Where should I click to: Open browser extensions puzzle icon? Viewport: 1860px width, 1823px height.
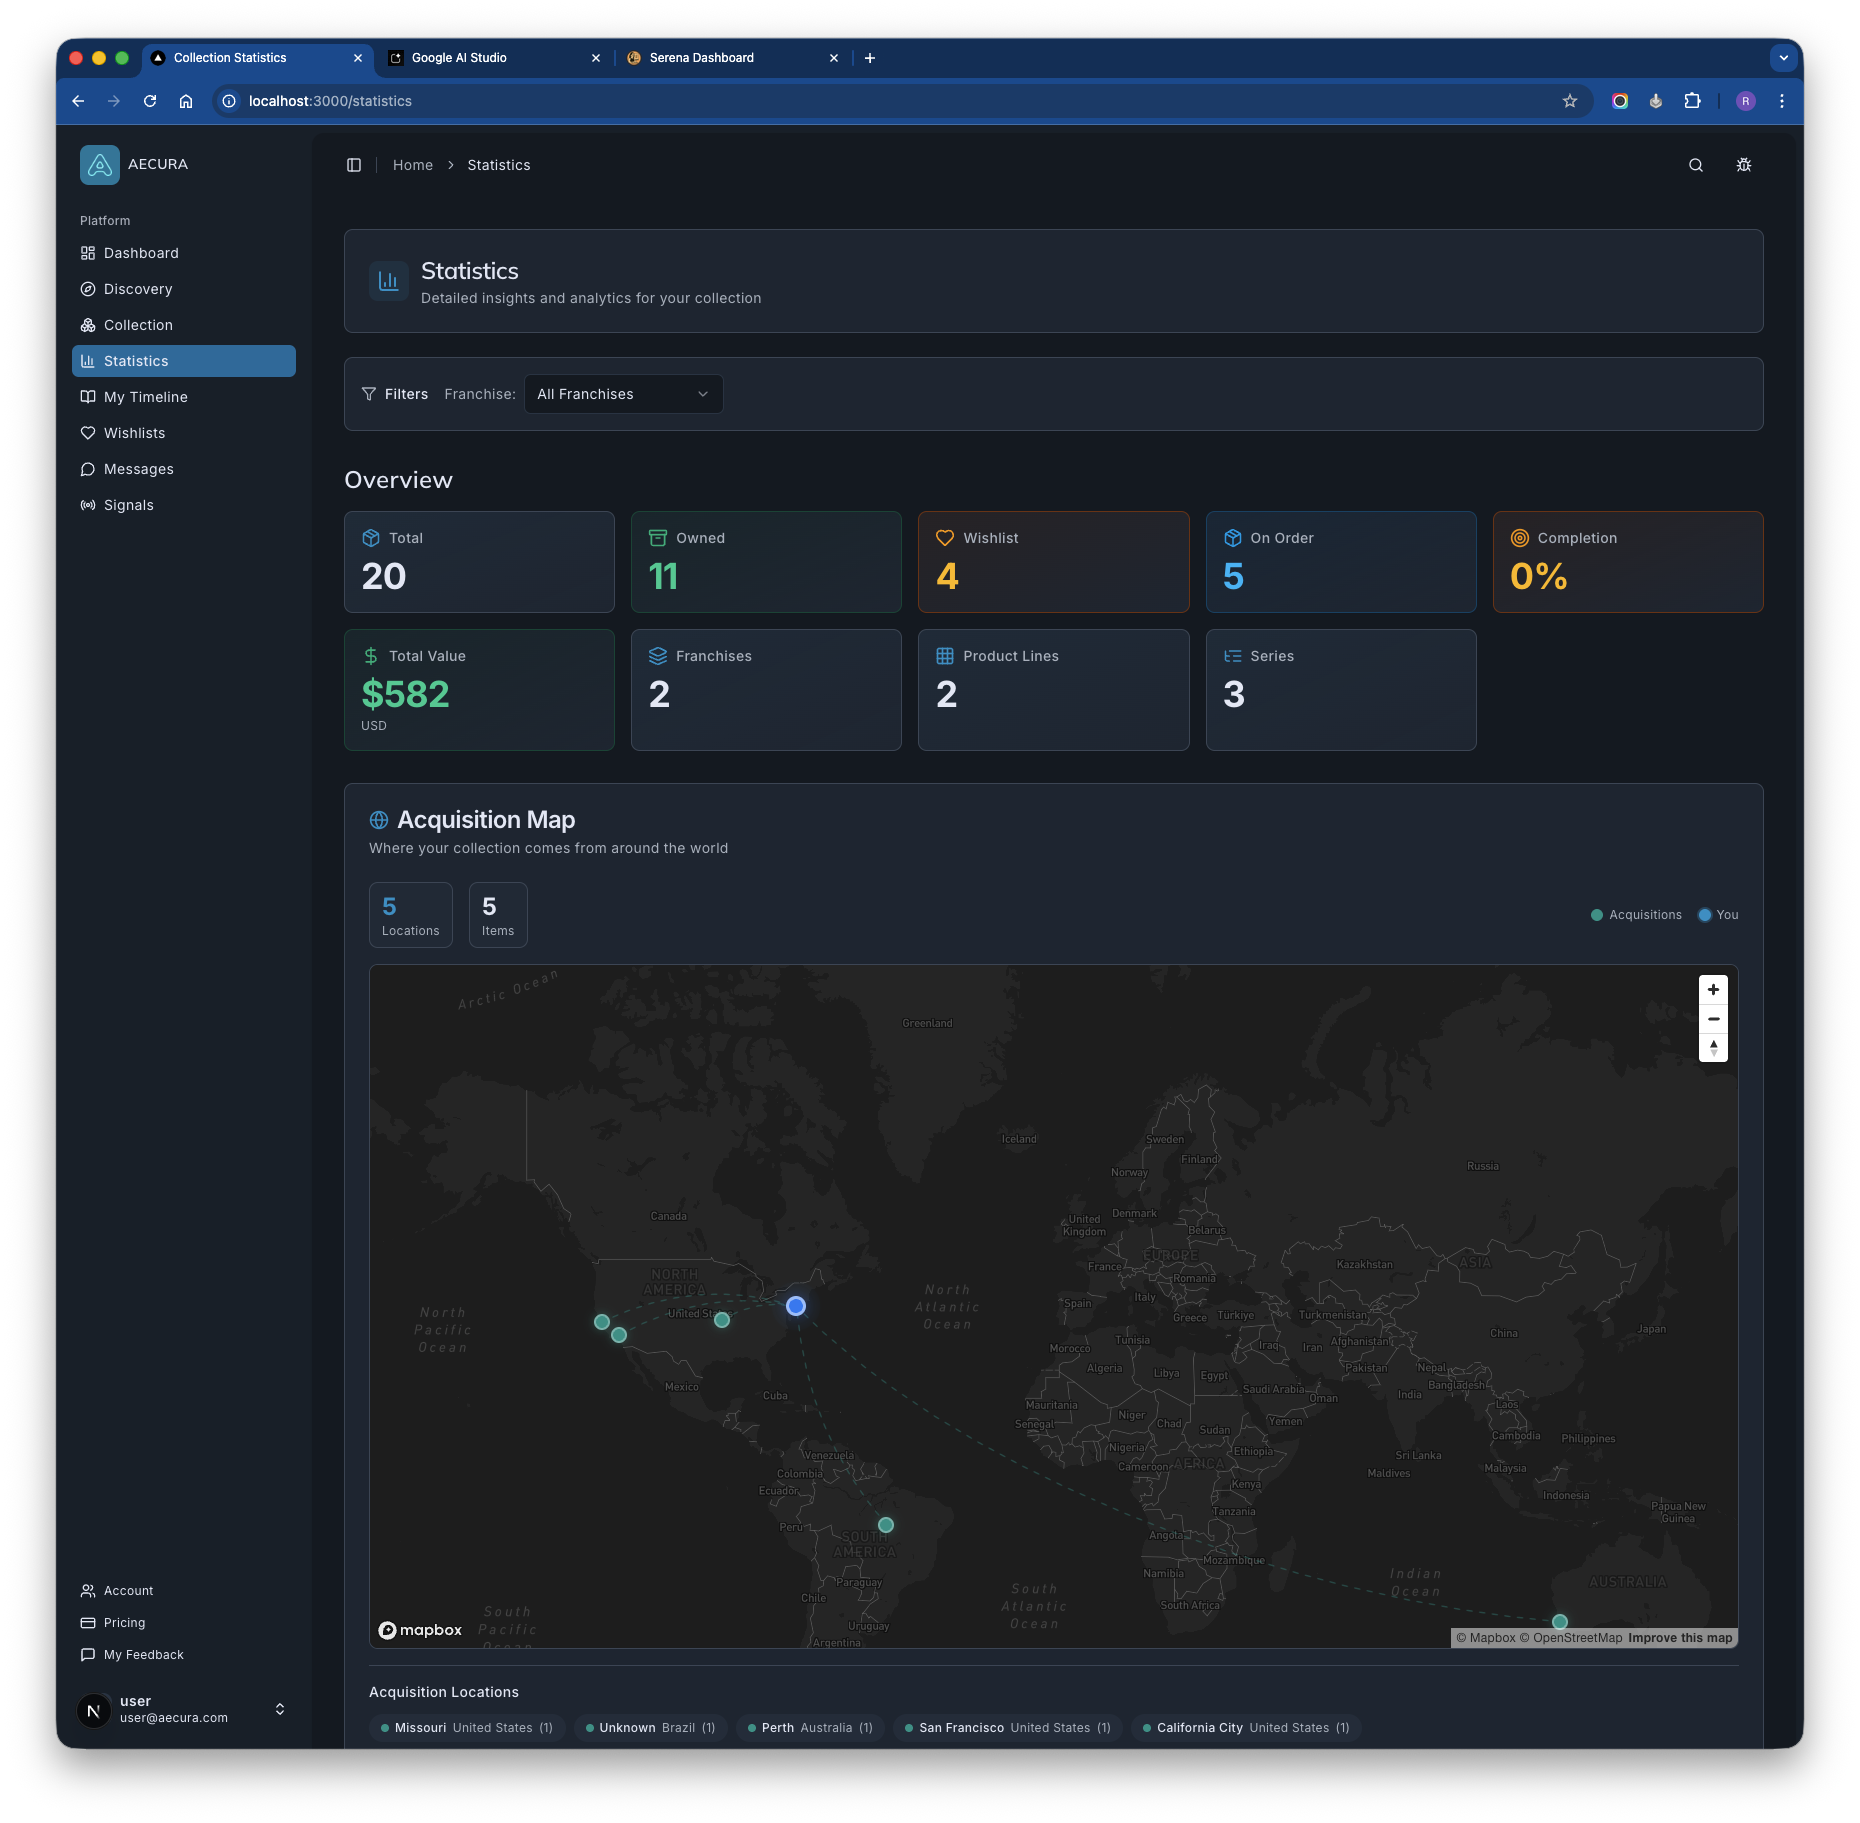point(1692,101)
